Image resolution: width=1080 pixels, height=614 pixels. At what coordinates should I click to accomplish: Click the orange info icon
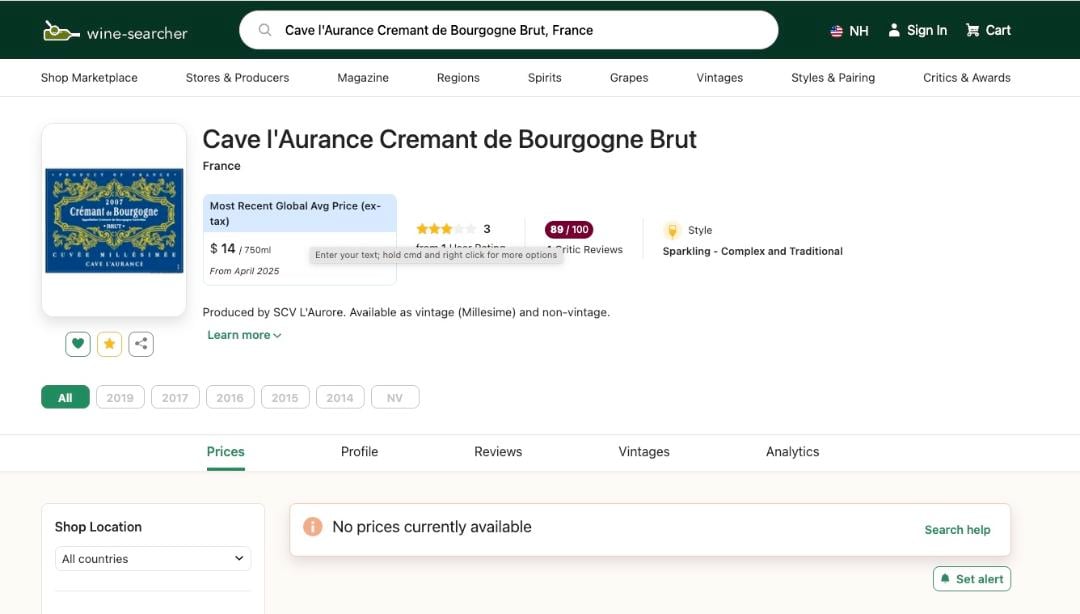click(313, 527)
